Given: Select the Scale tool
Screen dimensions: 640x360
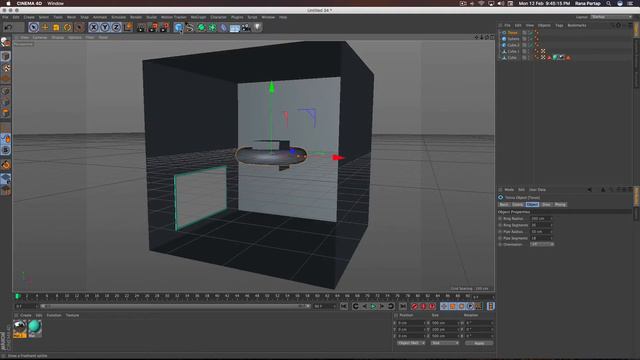Looking at the screenshot, I should 56,27.
